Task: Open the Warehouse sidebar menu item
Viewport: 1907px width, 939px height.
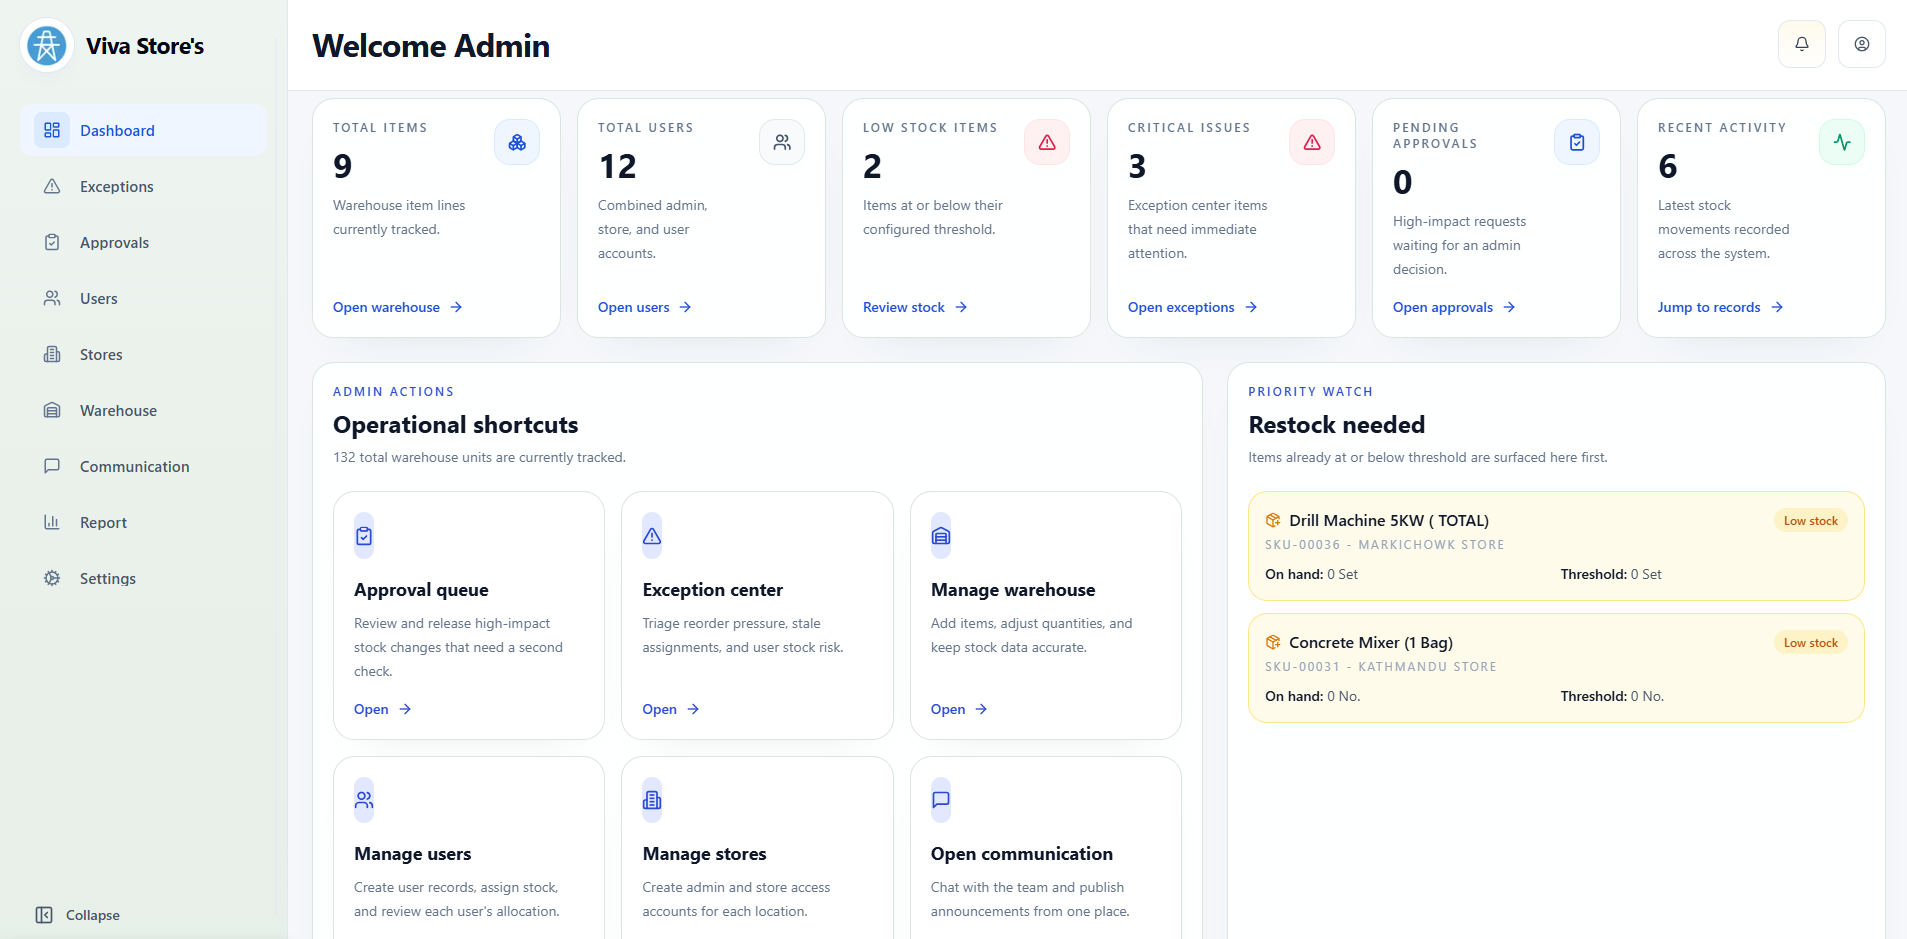Action: point(143,410)
